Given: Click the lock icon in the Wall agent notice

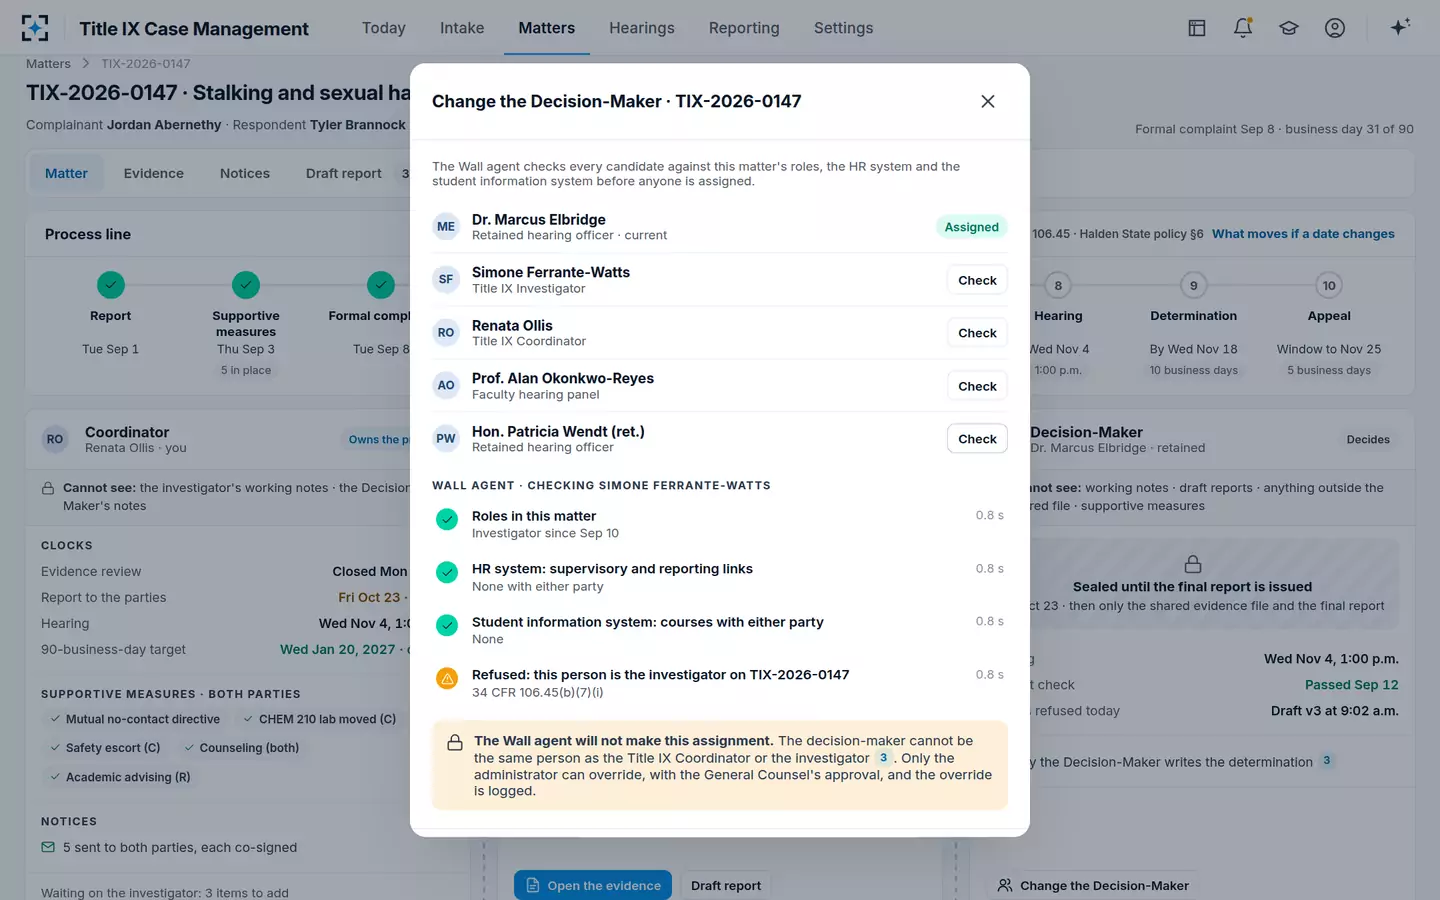Looking at the screenshot, I should pyautogui.click(x=455, y=742).
